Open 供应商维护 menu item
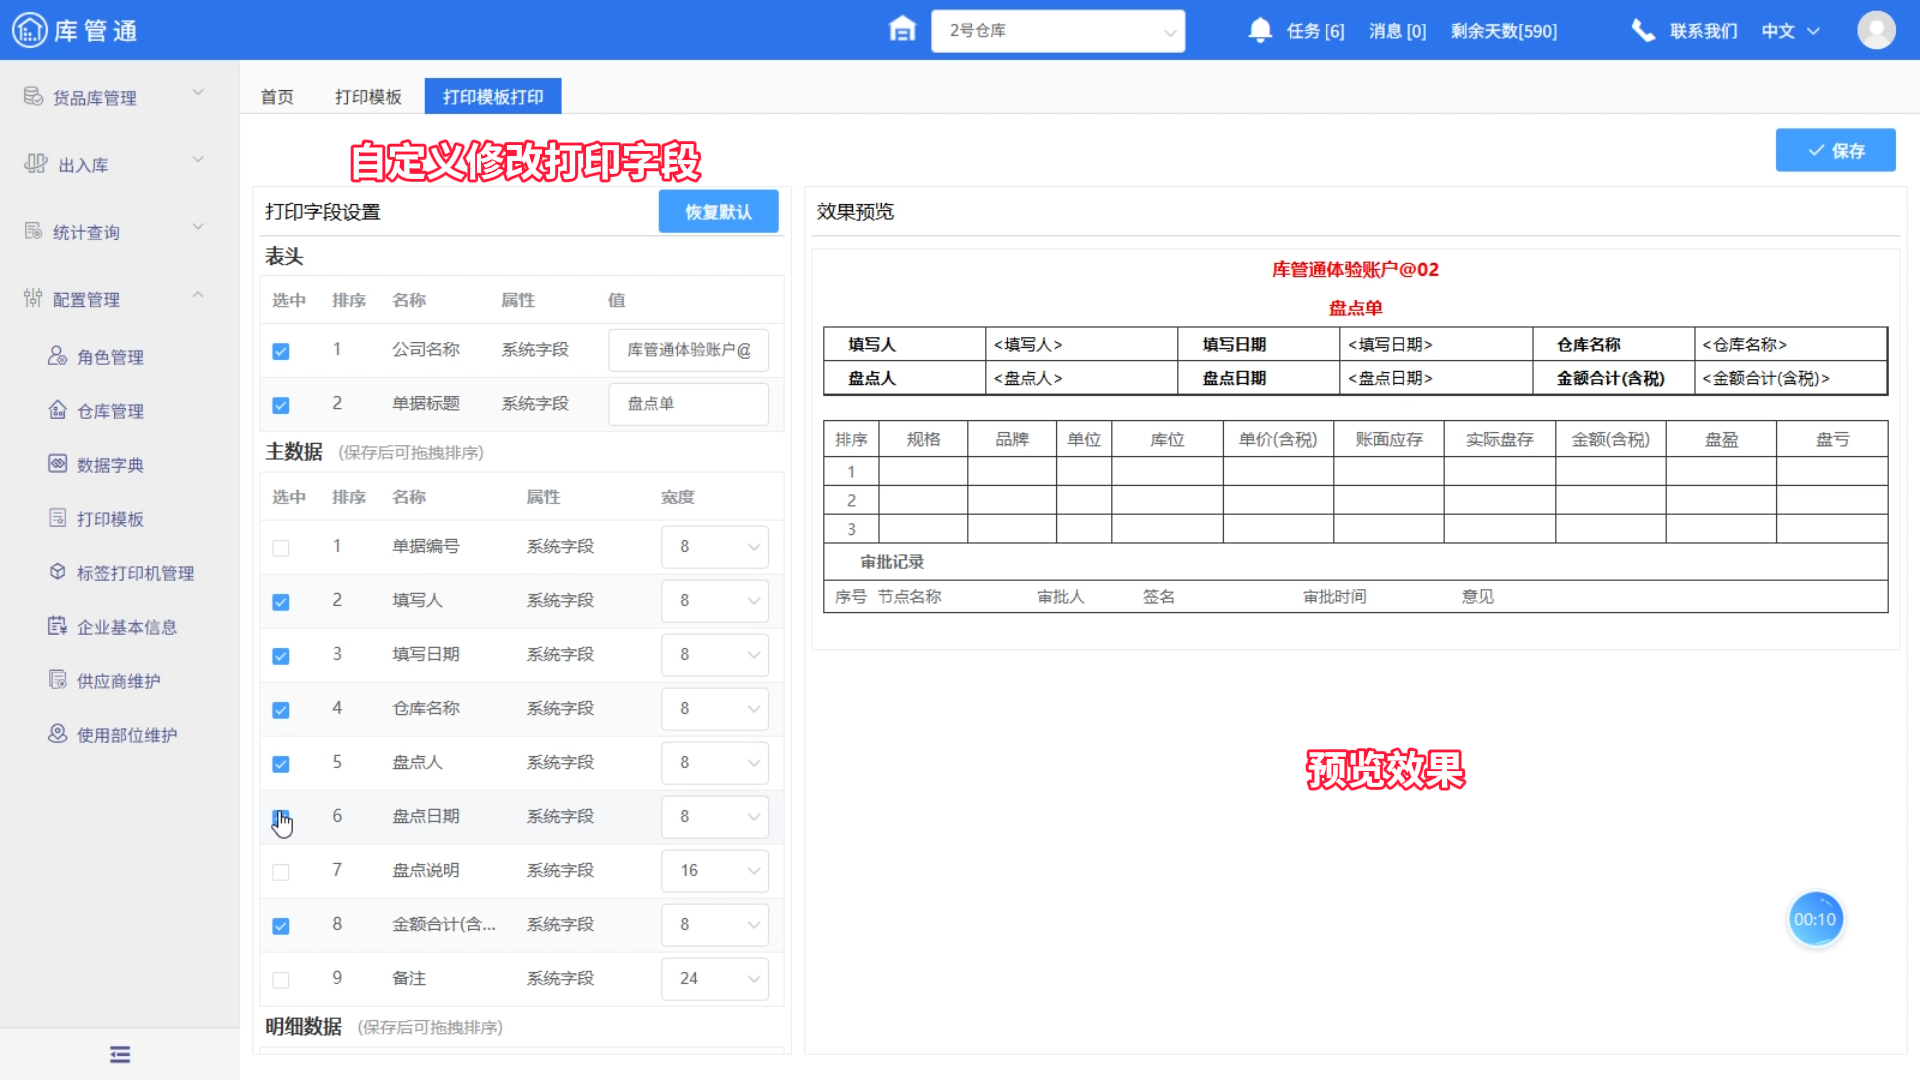 (118, 681)
